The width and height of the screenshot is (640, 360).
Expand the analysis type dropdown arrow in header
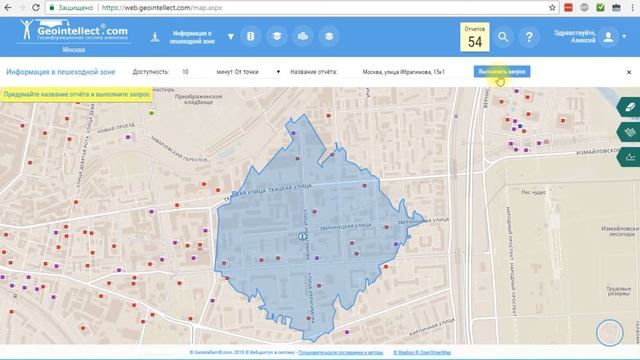231,37
